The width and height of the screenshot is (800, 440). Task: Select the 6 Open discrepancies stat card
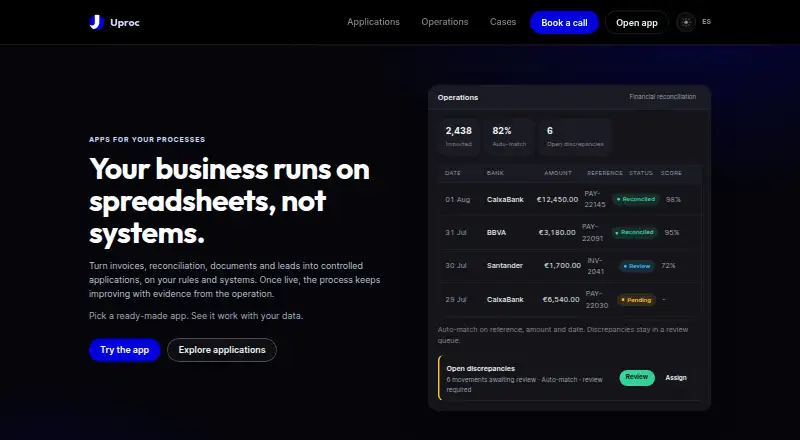click(x=575, y=136)
